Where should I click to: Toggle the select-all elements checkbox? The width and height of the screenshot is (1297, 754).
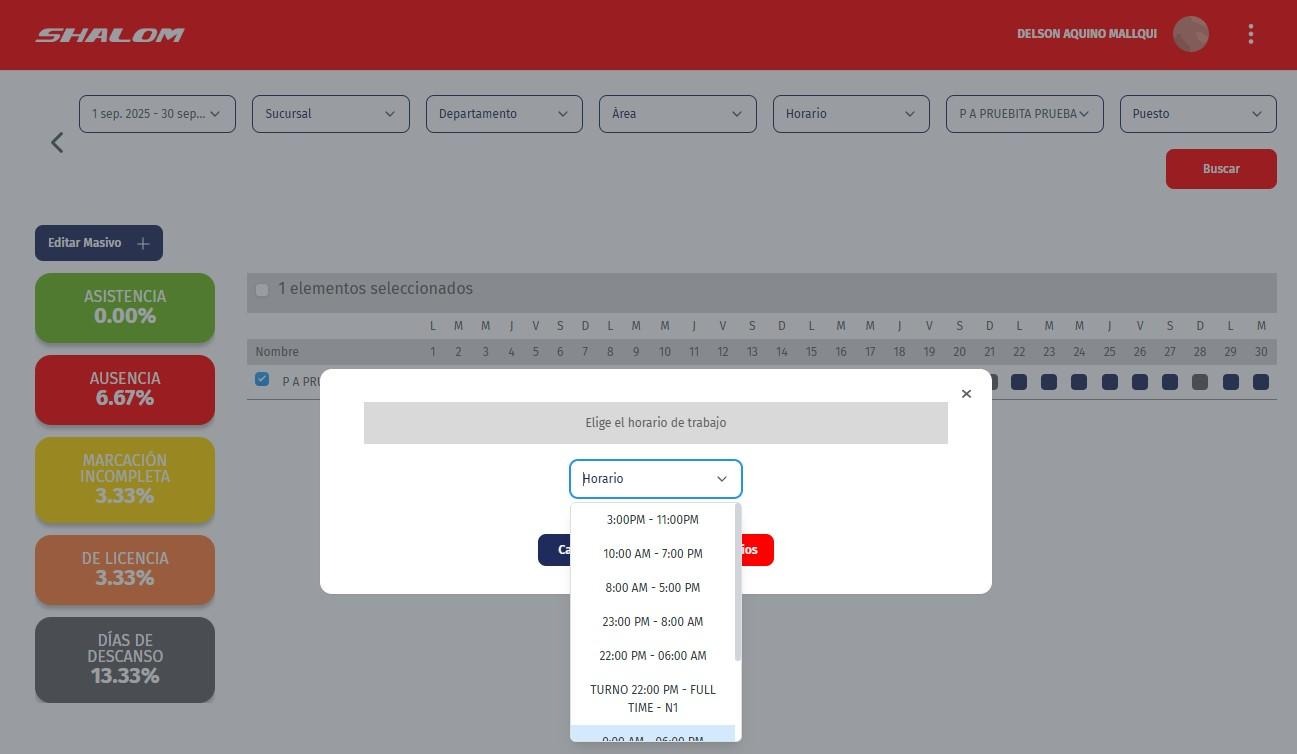point(262,290)
